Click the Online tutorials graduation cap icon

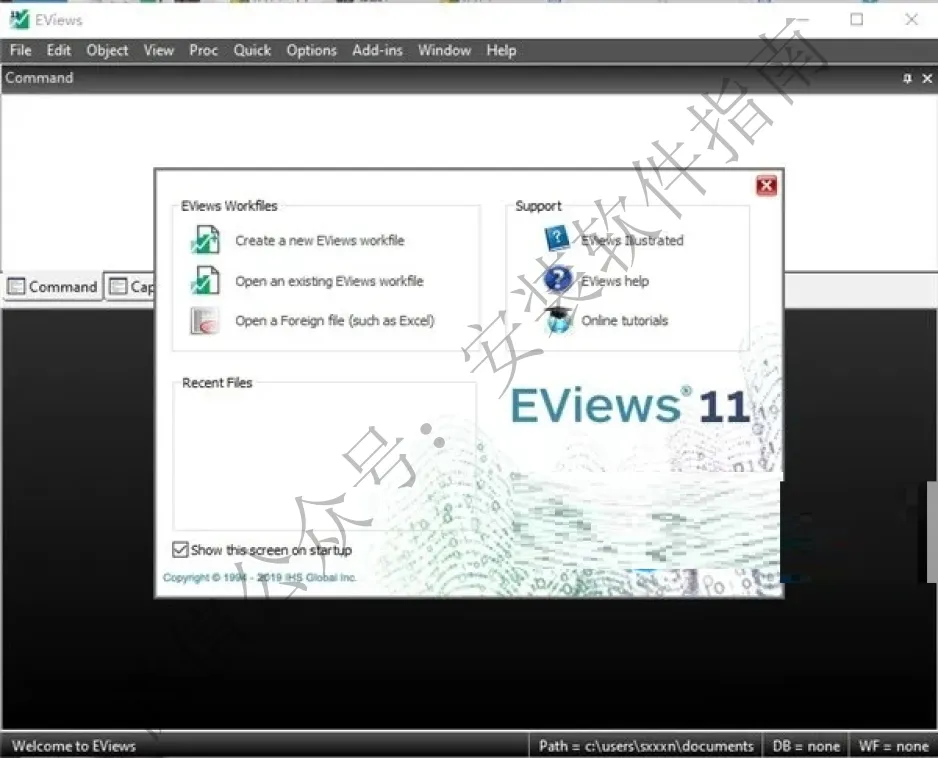click(x=559, y=320)
